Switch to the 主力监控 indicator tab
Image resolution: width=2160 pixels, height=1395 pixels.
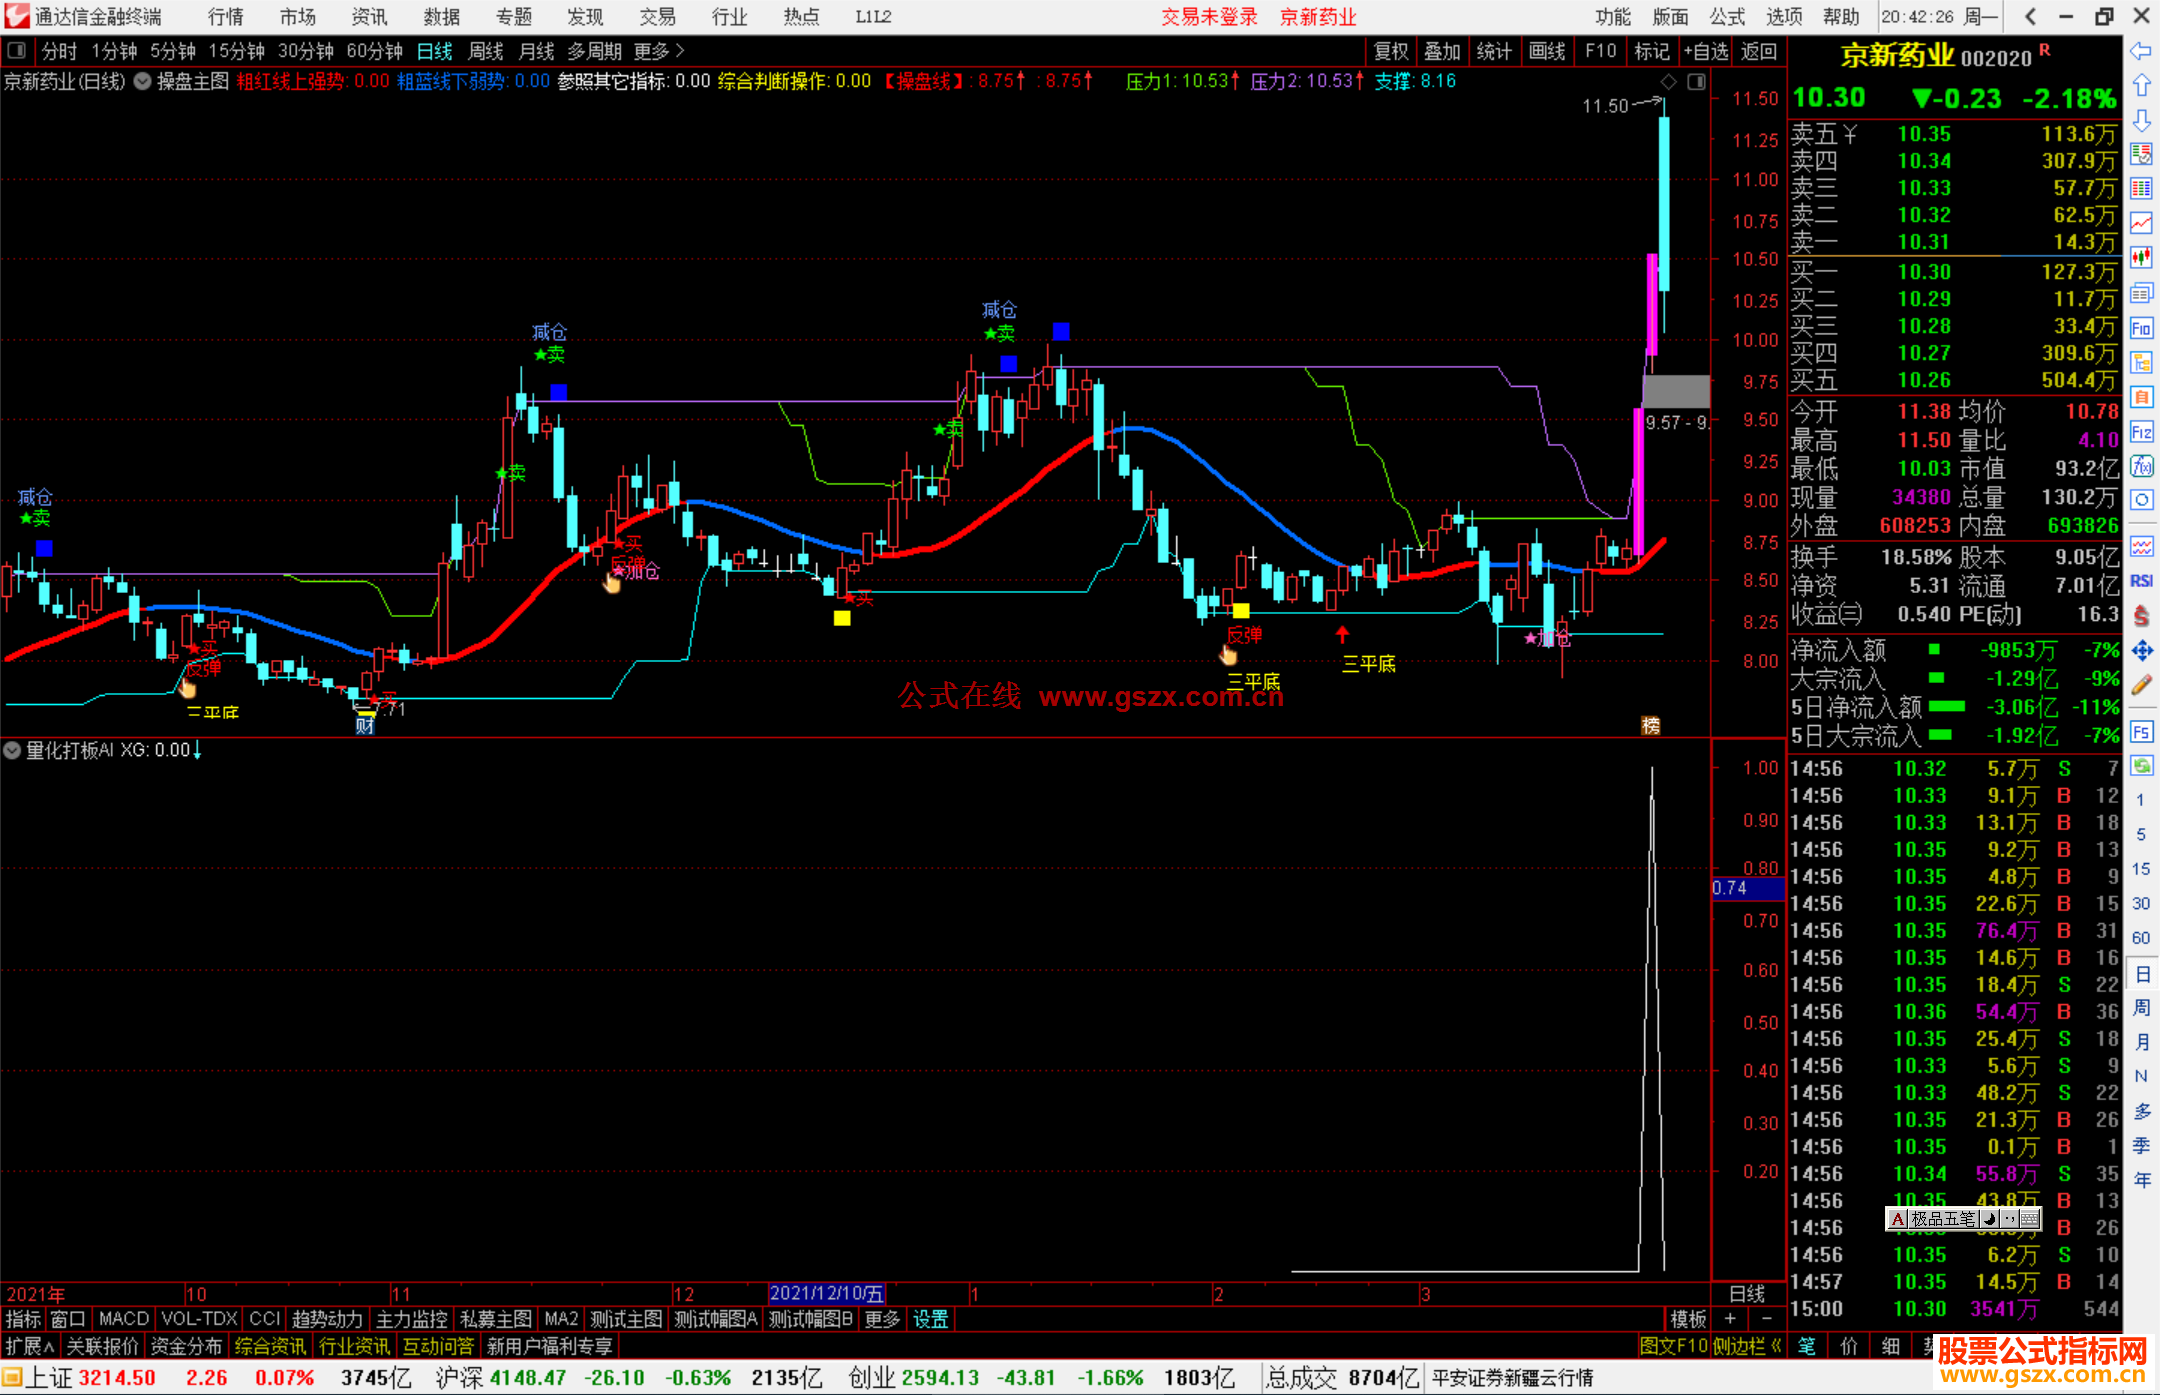coord(412,1319)
